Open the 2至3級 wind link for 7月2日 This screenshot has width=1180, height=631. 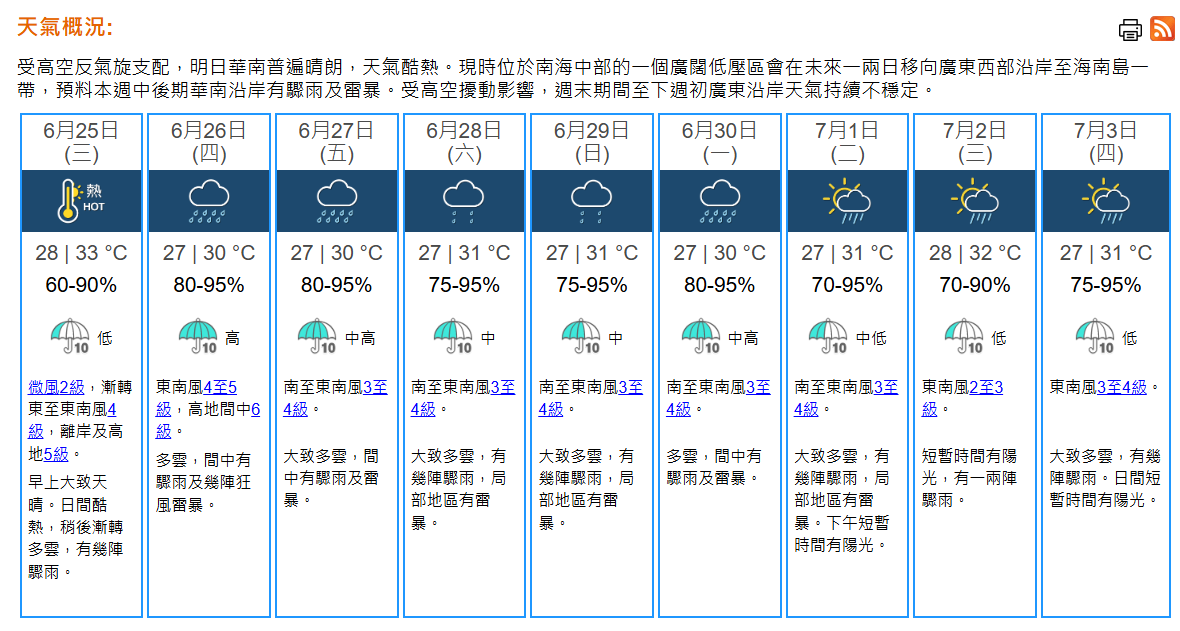pyautogui.click(x=986, y=387)
